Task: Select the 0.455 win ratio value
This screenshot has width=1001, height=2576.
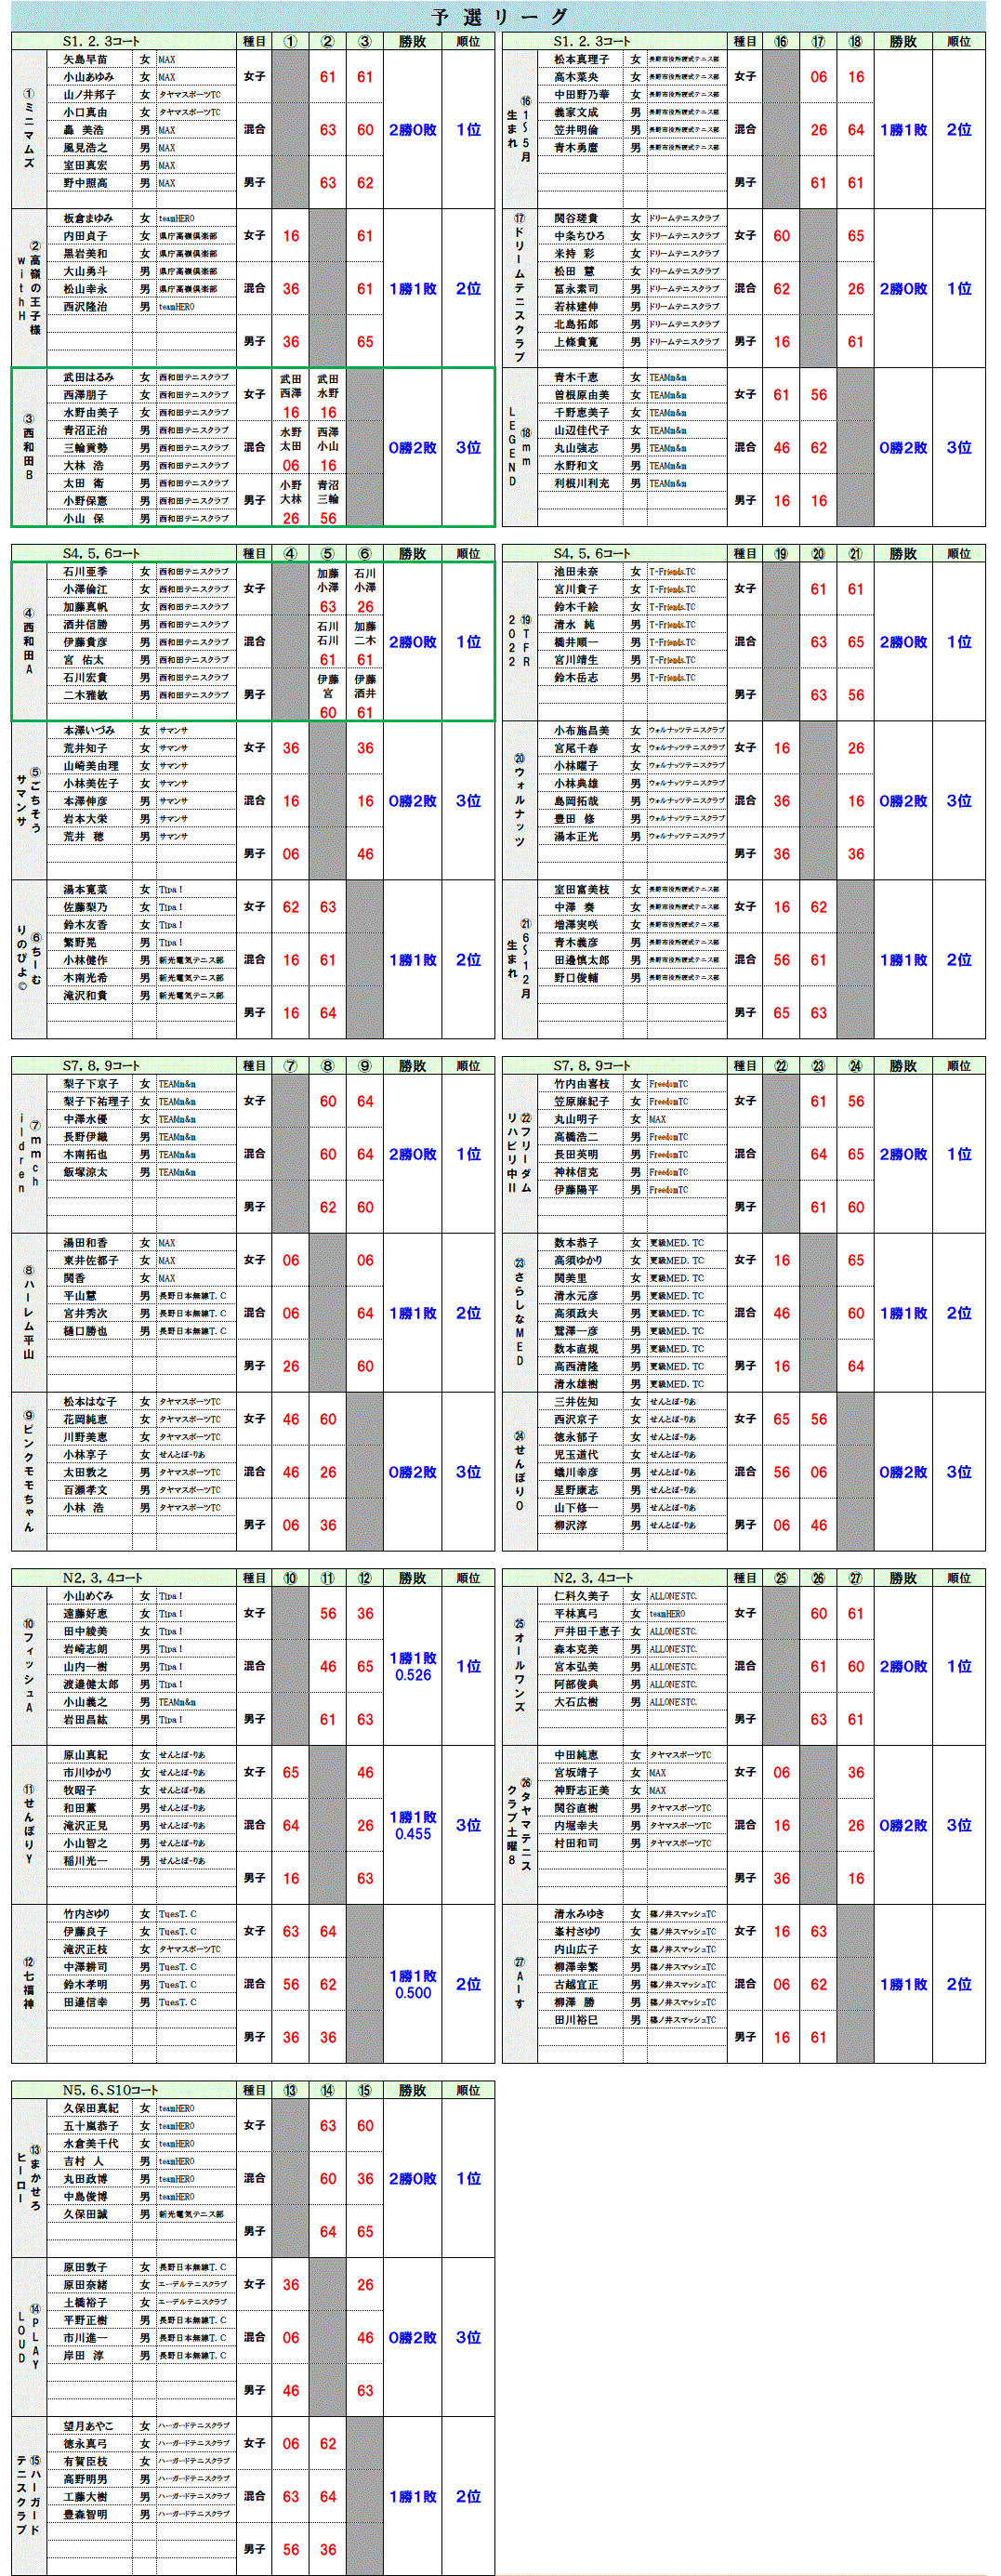Action: pyautogui.click(x=412, y=1834)
